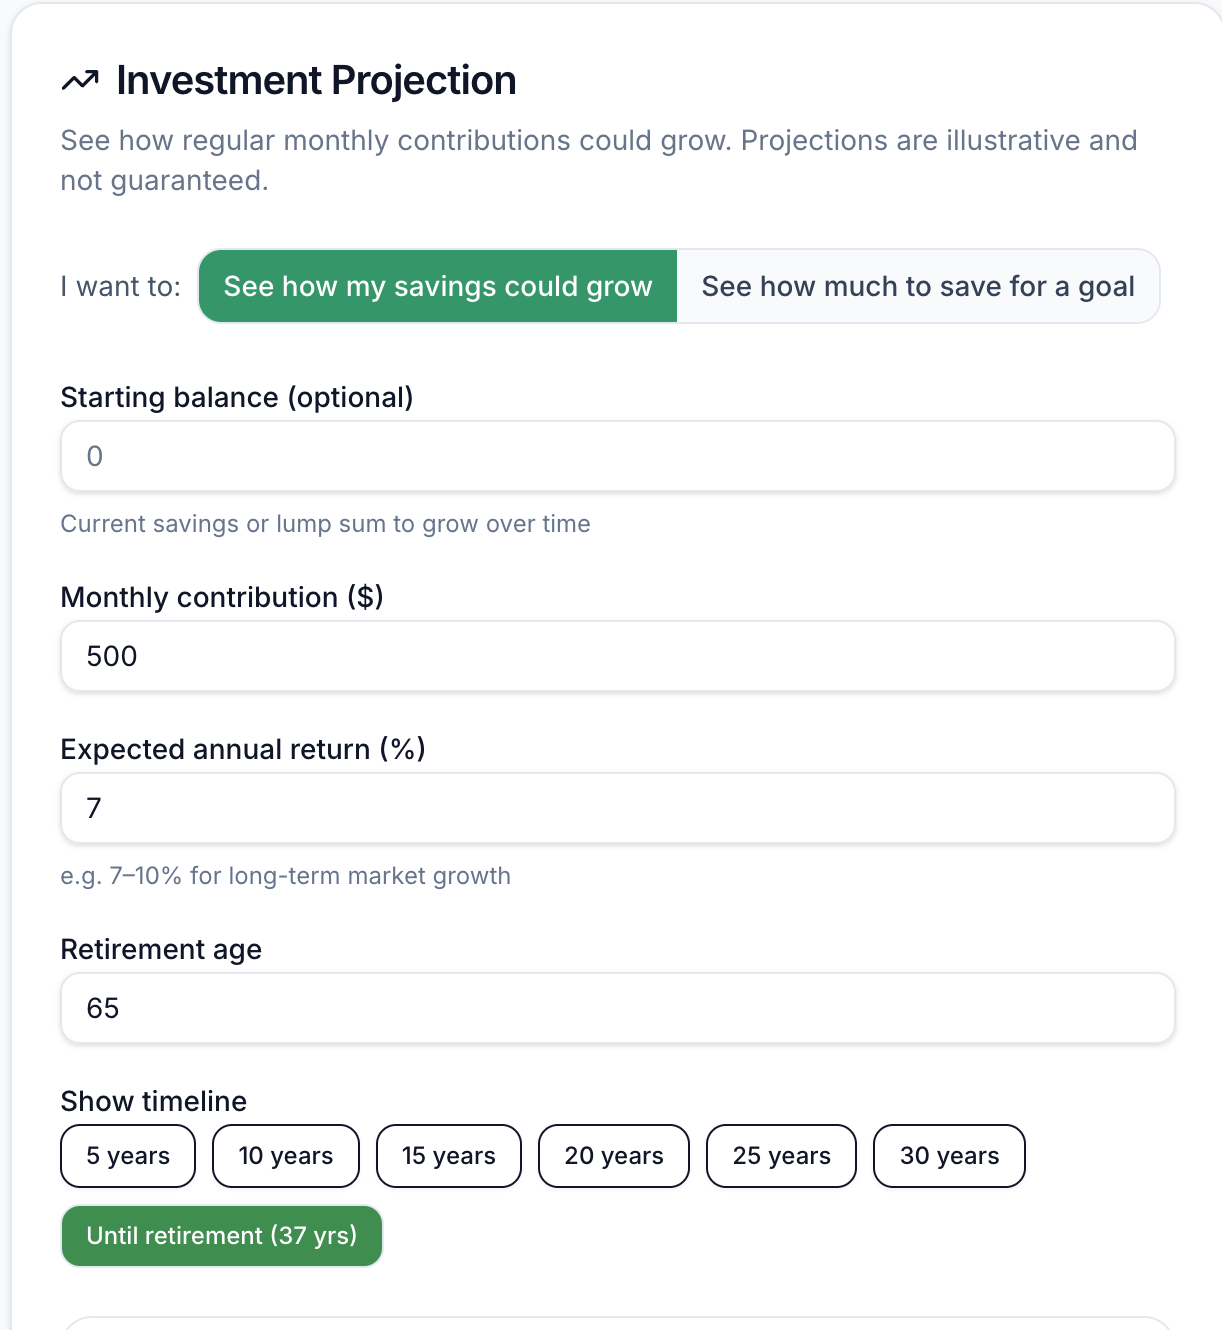1222x1330 pixels.
Task: Switch to "See how much to save for a goal"
Action: (918, 287)
